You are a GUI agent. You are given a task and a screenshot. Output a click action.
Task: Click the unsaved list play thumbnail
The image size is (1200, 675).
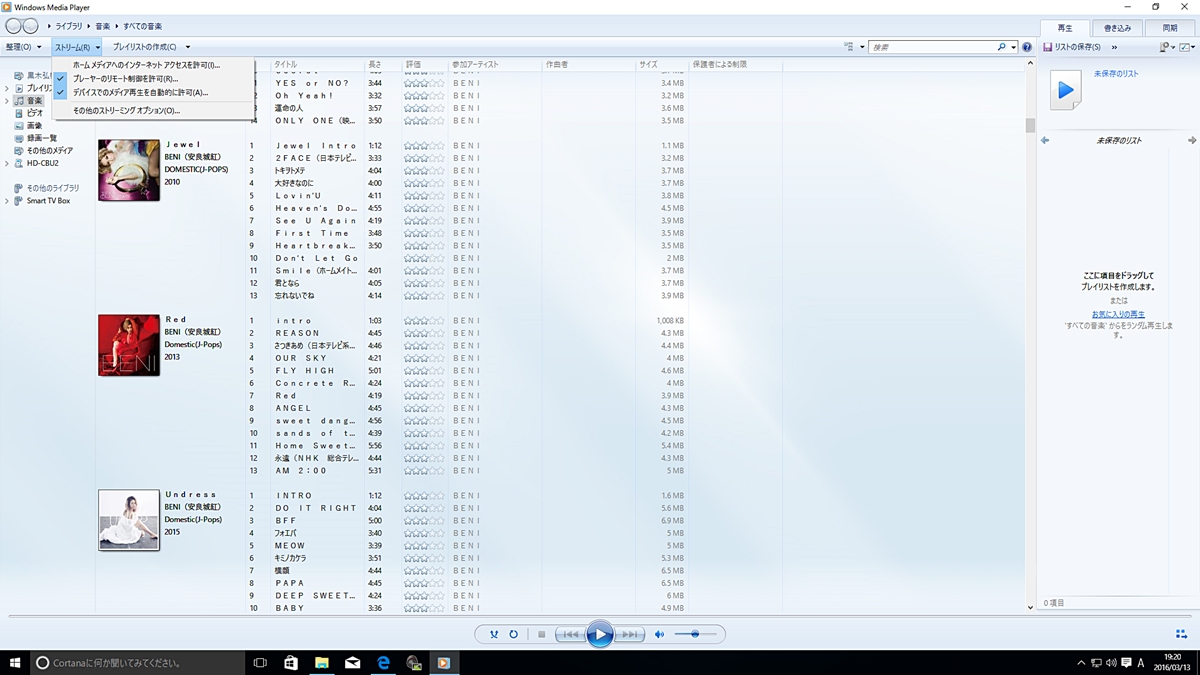[x=1065, y=90]
